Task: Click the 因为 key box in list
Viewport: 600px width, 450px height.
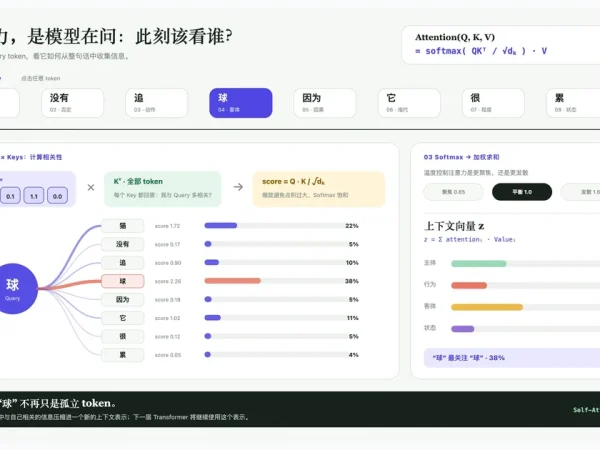Action: point(123,299)
